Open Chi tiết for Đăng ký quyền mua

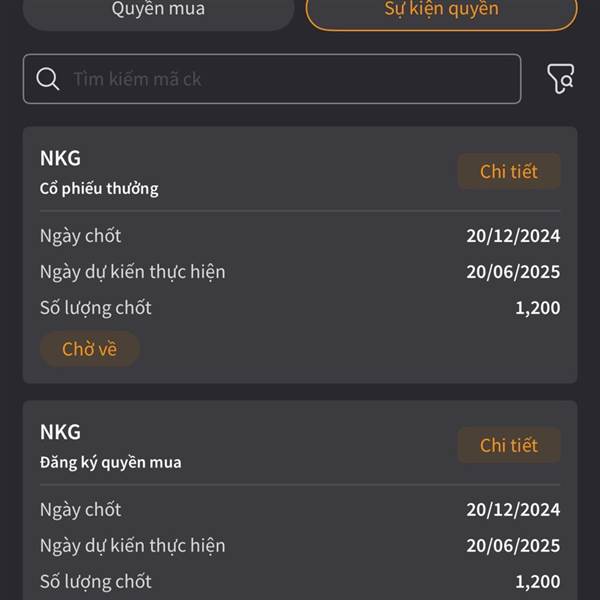509,445
